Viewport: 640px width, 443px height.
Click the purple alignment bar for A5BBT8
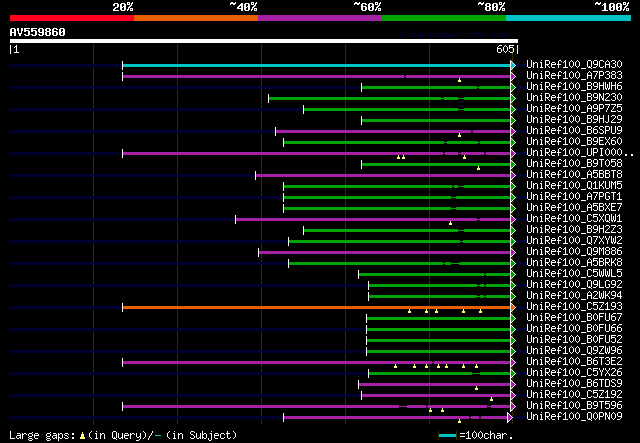coord(383,176)
